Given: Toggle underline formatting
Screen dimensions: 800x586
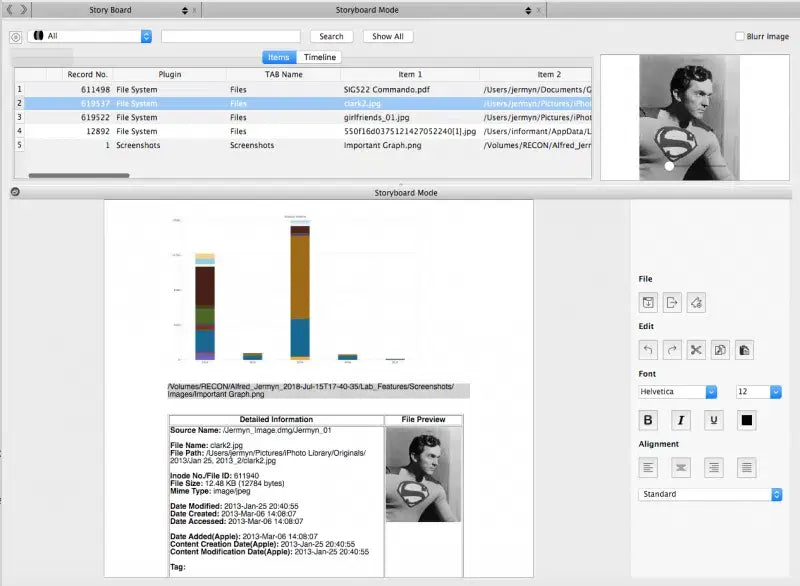Looking at the screenshot, I should 713,420.
